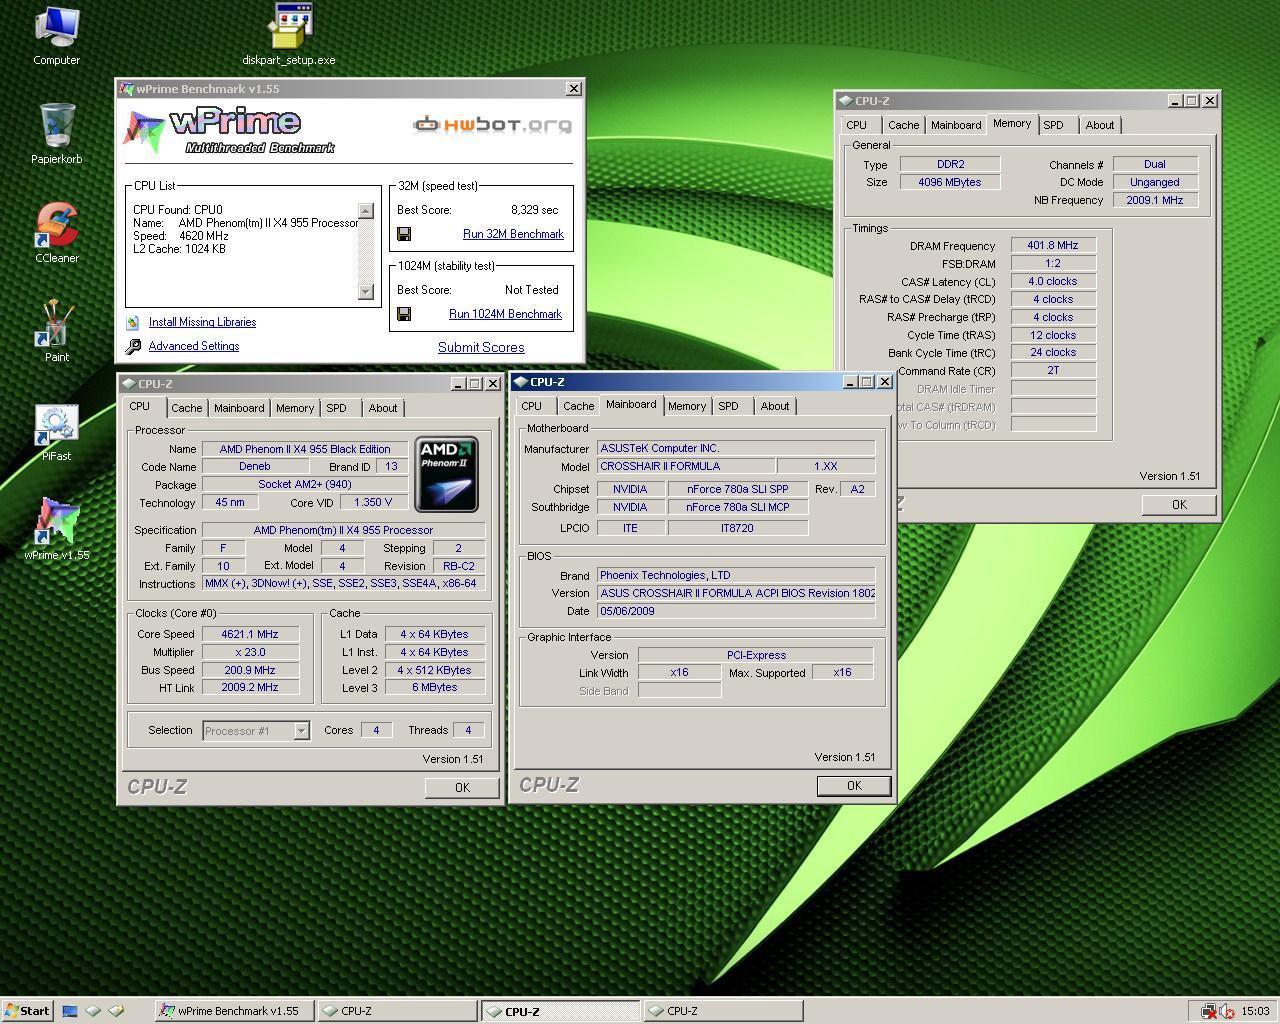Open Cache tab in Mainboard window
The width and height of the screenshot is (1280, 1024).
click(578, 406)
